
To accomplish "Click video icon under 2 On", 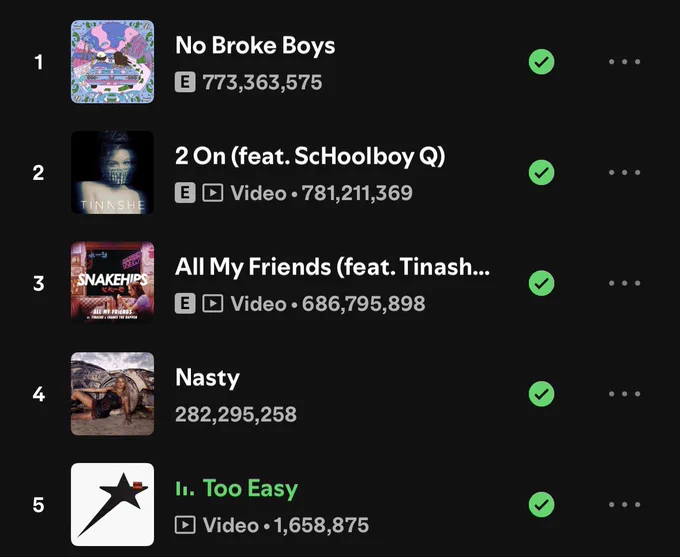I will click(x=212, y=193).
